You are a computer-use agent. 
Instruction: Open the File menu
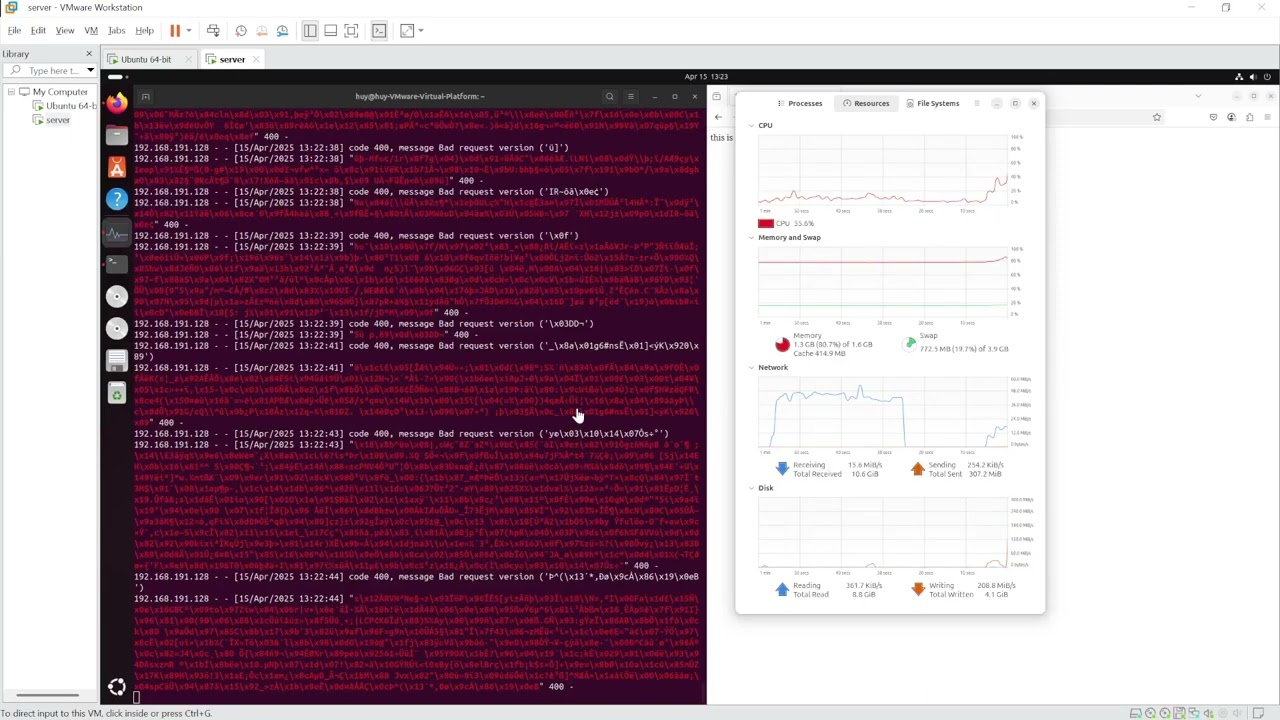(x=14, y=31)
